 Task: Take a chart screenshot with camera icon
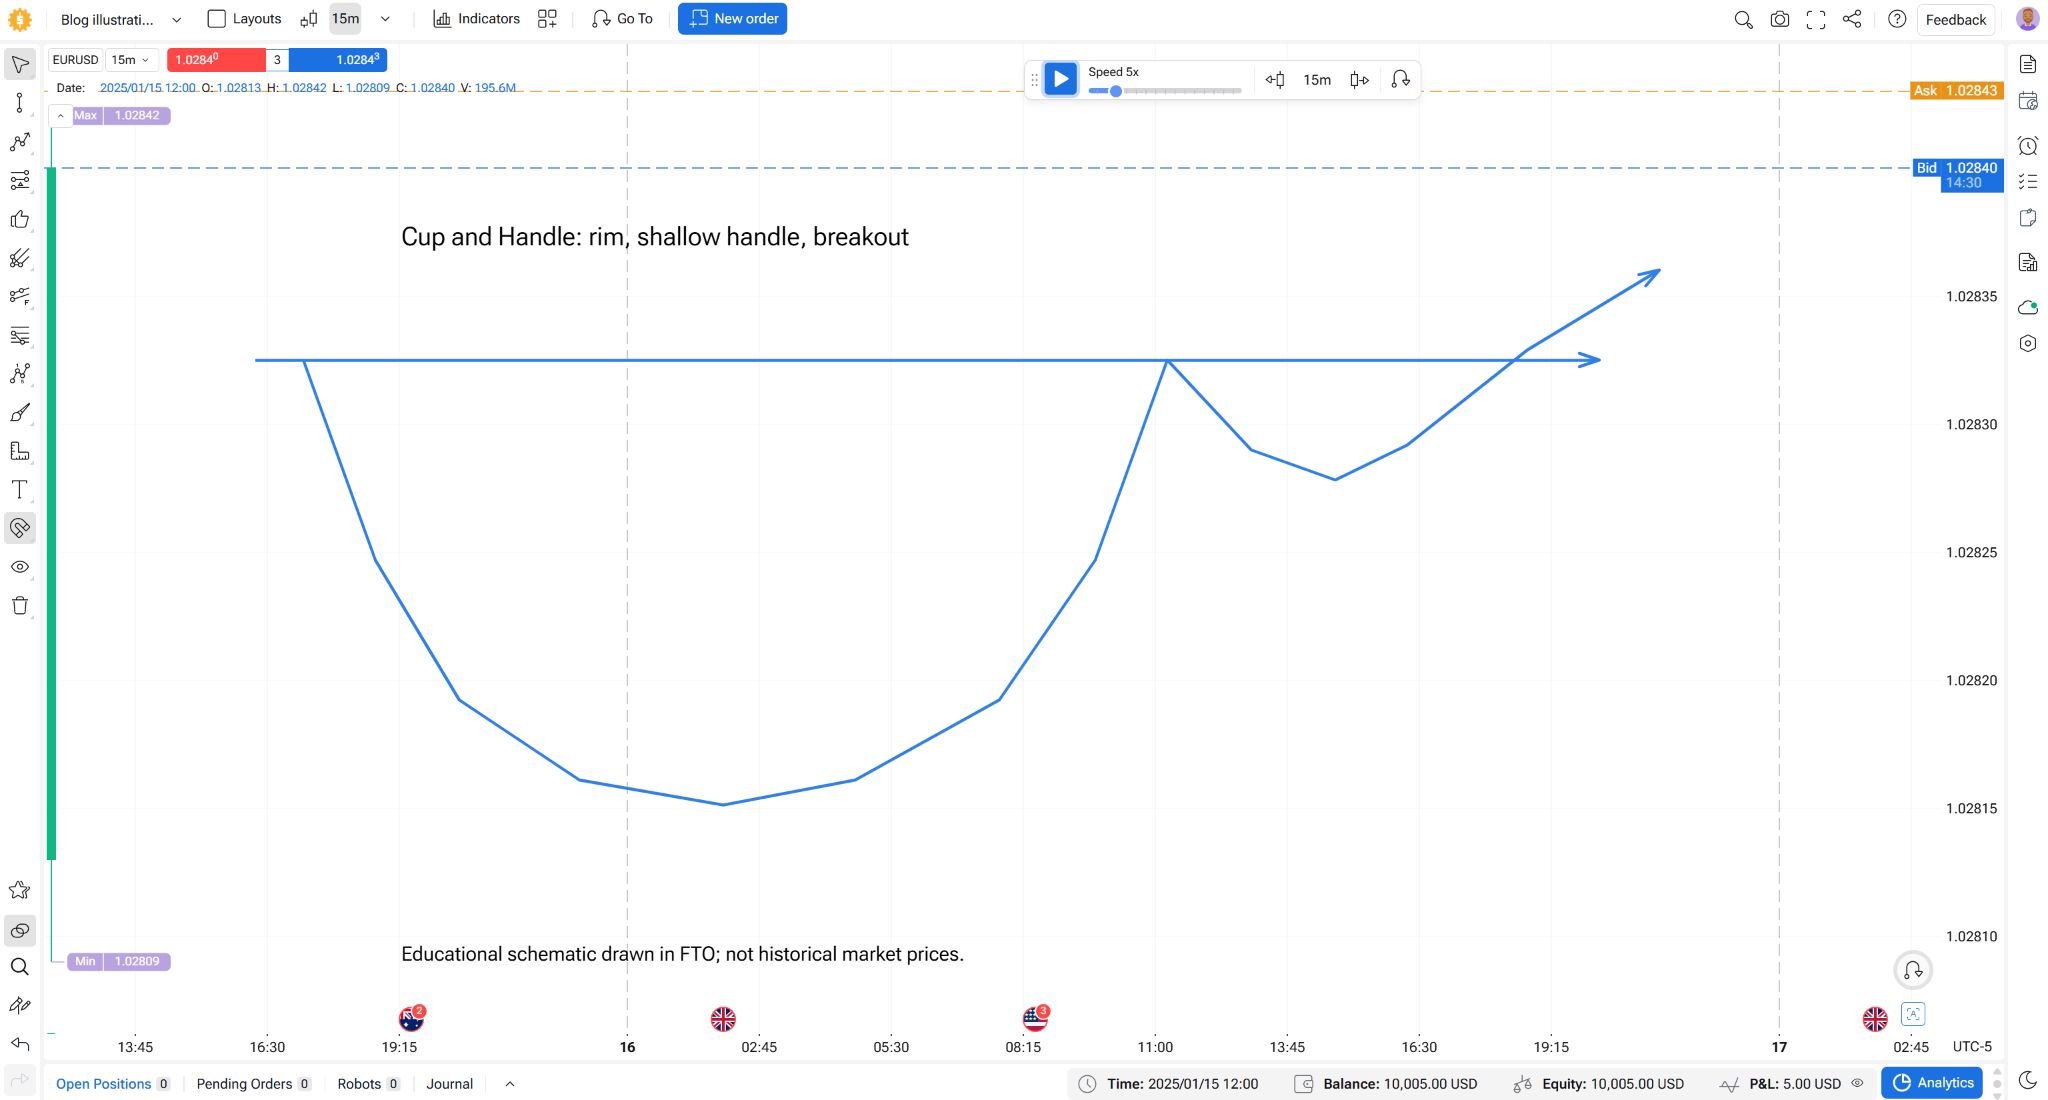coord(1780,20)
